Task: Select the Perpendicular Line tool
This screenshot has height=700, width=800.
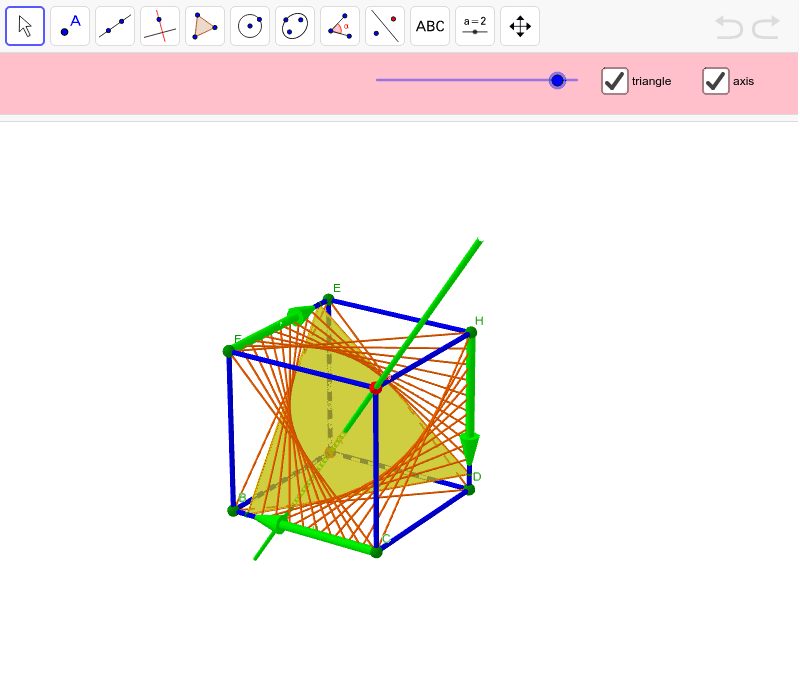Action: pos(159,25)
